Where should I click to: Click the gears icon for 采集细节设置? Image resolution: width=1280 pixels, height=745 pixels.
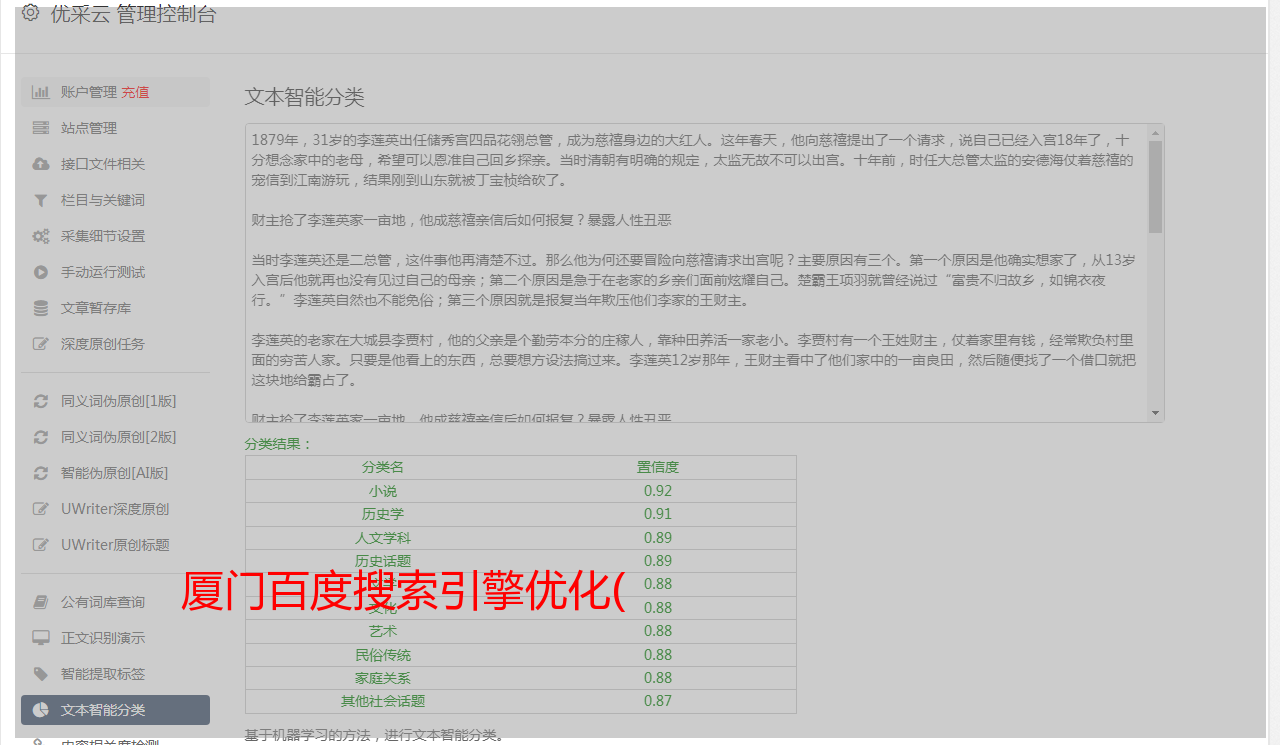coord(40,236)
